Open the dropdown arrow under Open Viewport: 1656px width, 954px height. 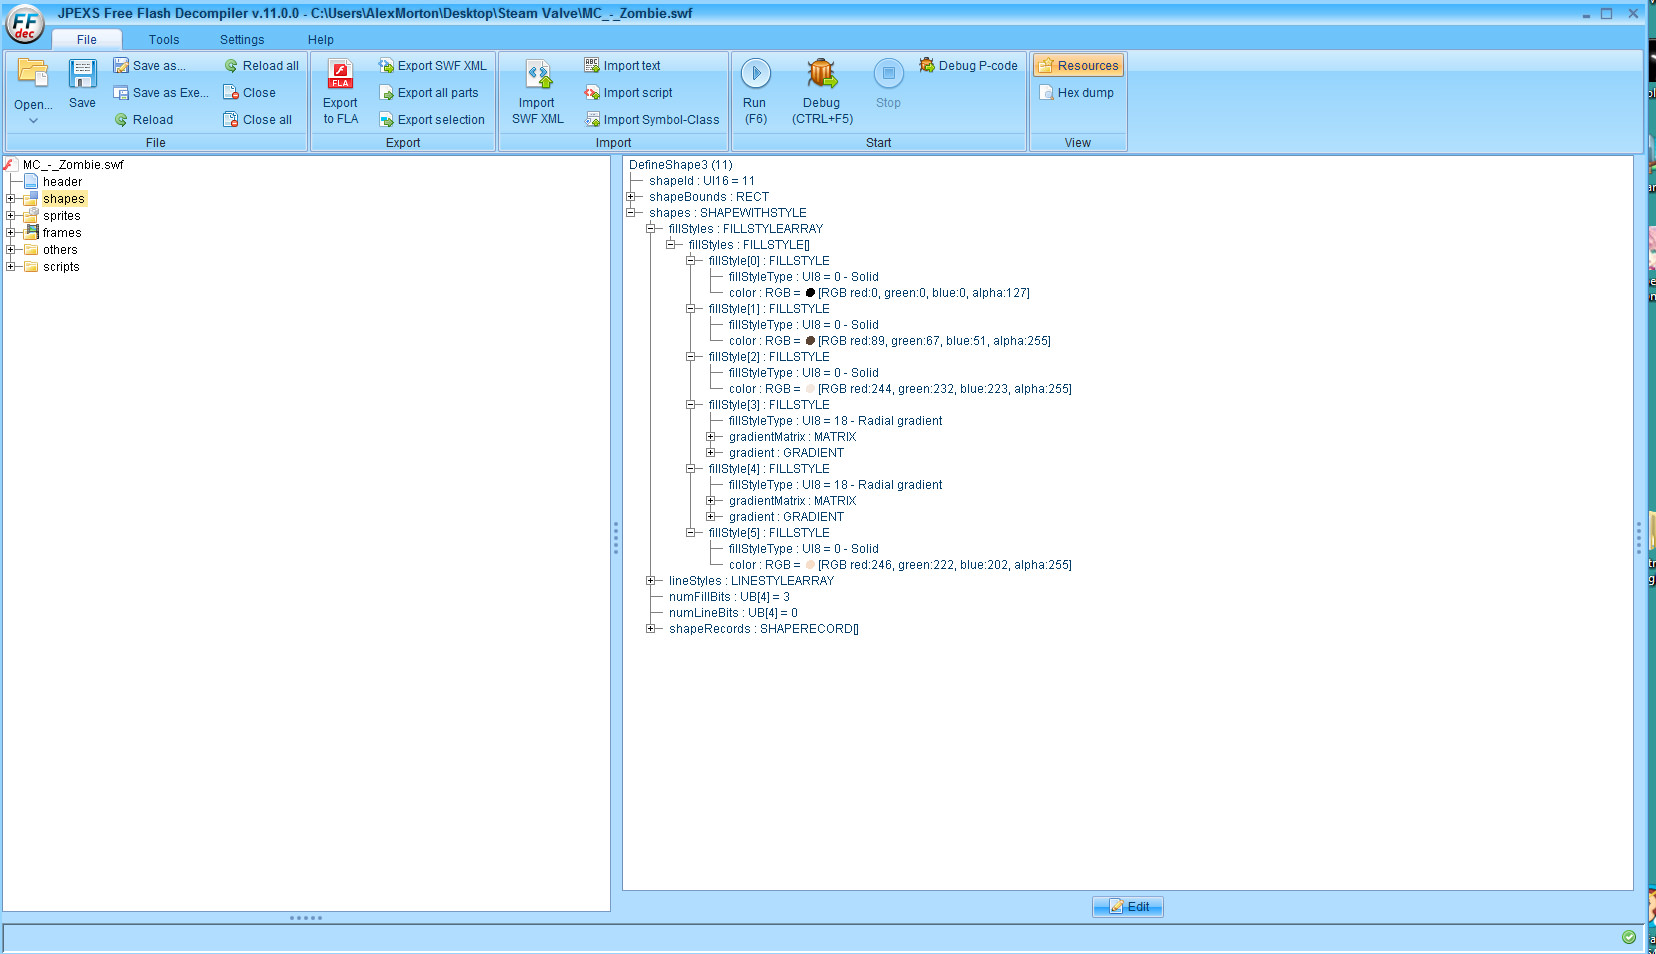33,121
